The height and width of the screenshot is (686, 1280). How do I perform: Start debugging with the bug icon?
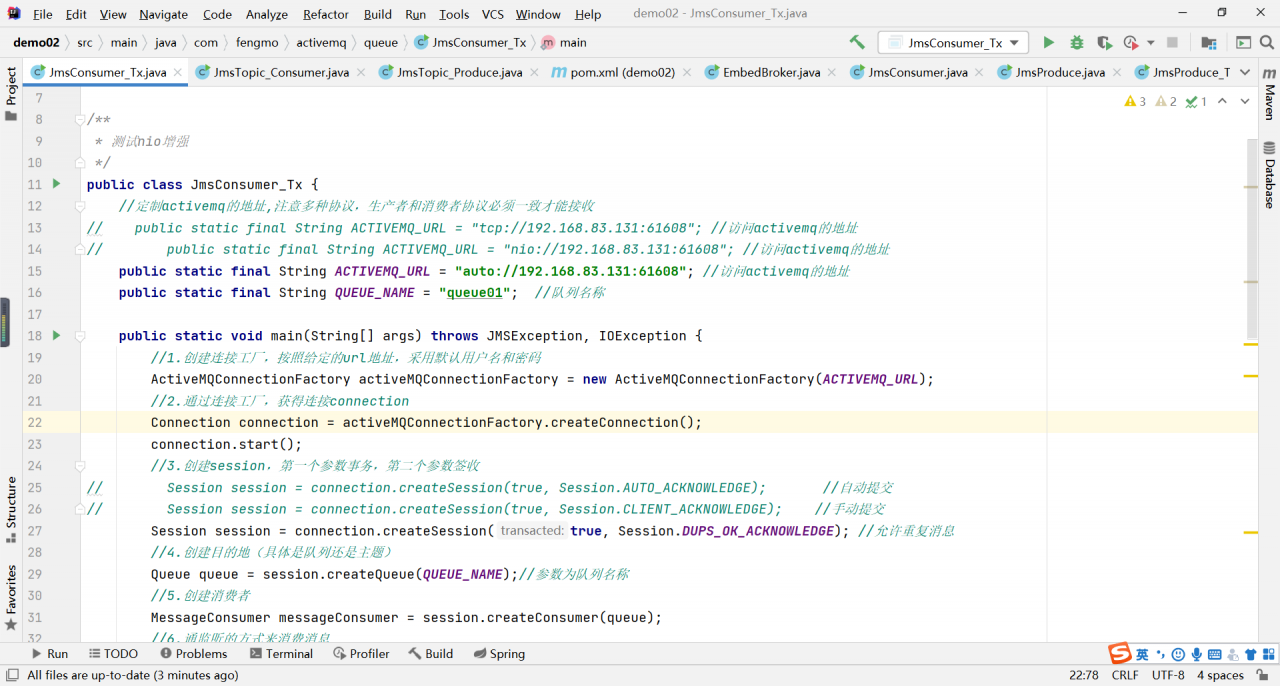[x=1076, y=42]
